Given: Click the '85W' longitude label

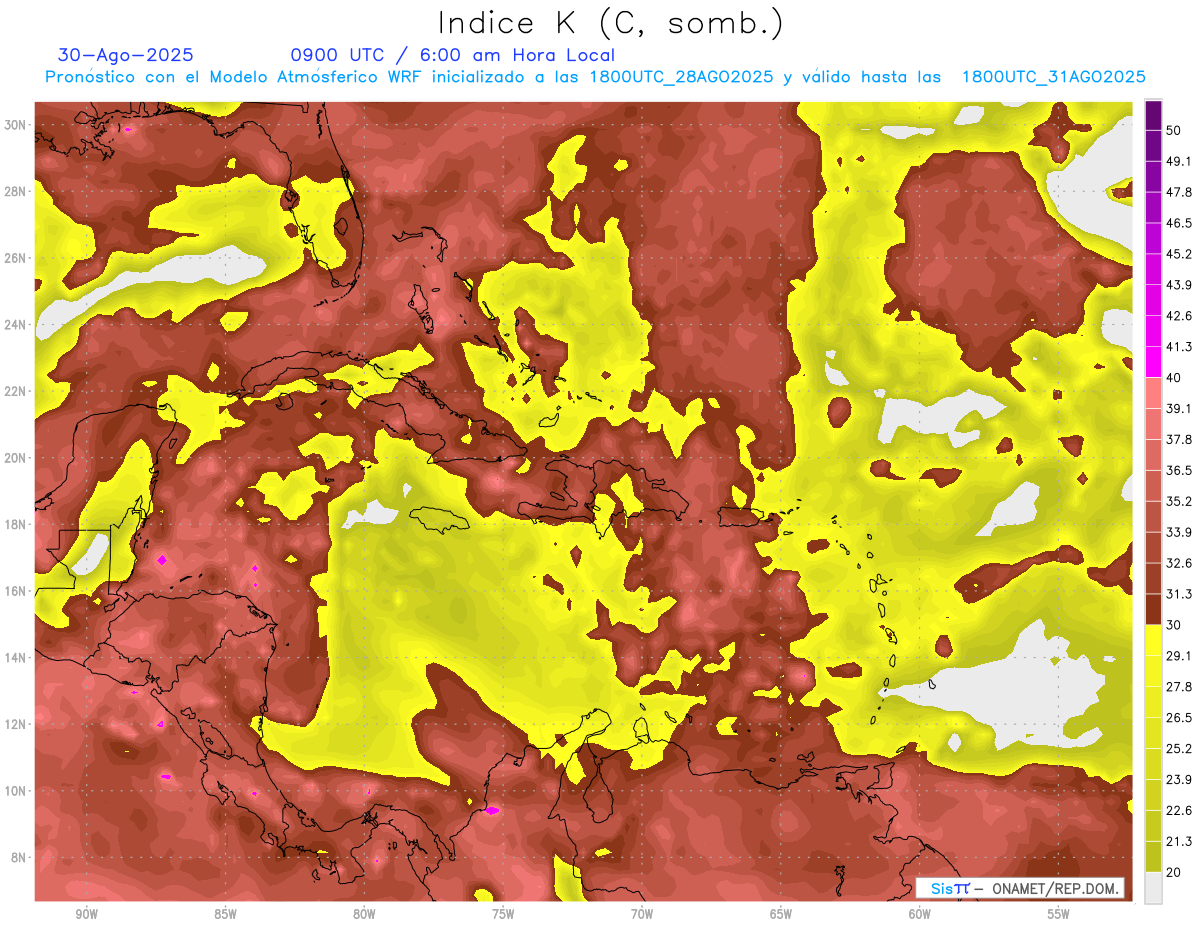Looking at the screenshot, I should (225, 914).
